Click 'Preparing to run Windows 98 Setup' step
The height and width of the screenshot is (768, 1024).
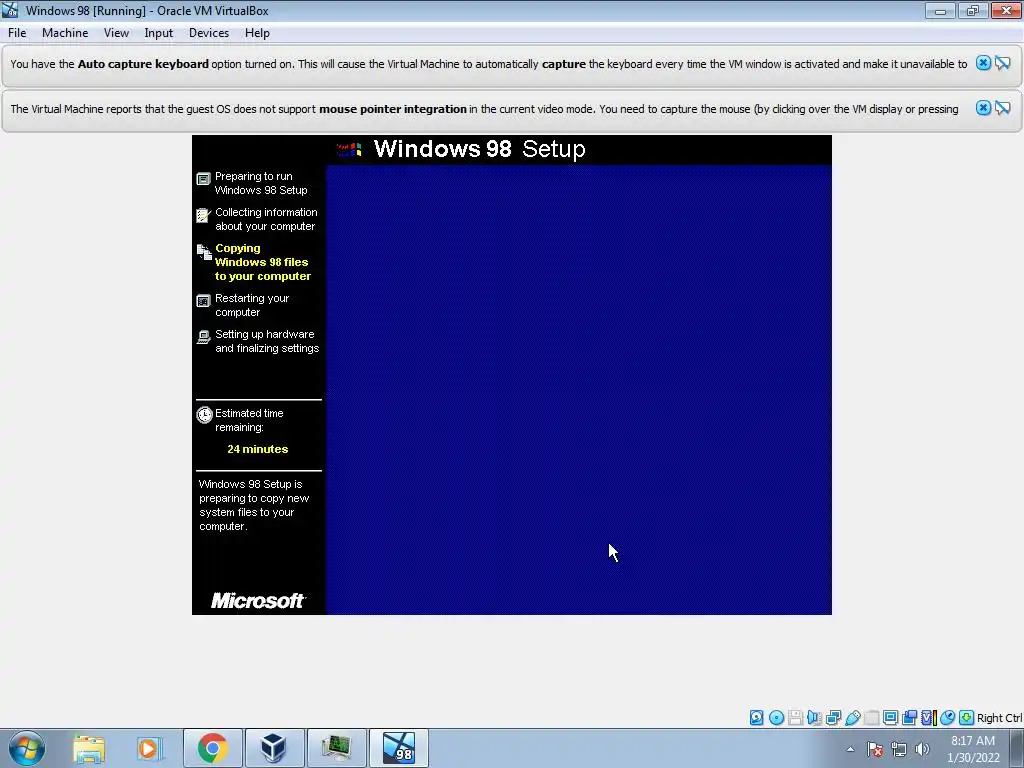[261, 183]
